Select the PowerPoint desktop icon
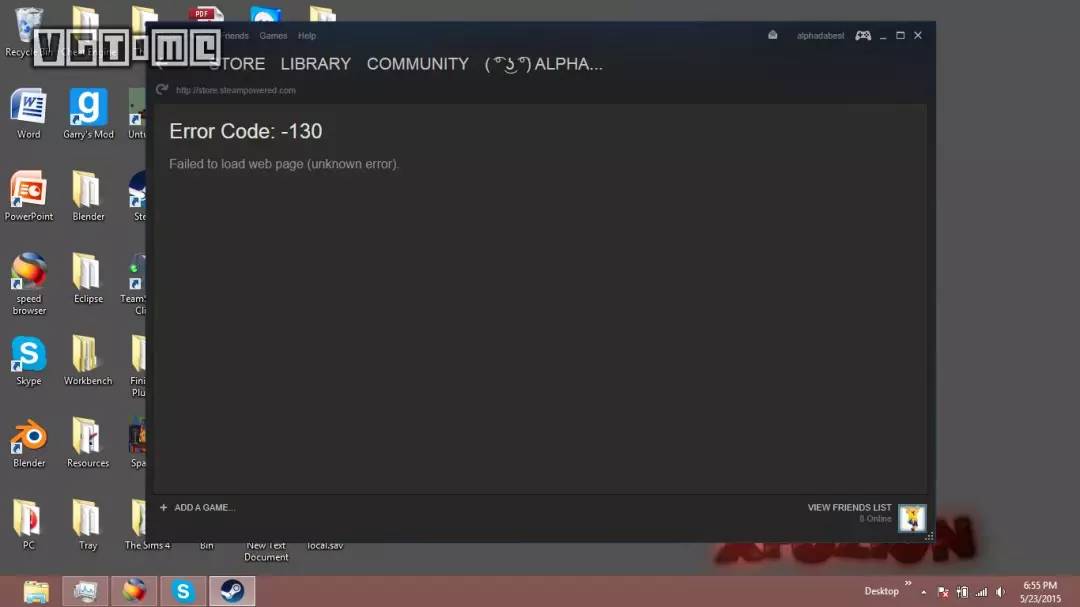The image size is (1080, 607). coord(28,196)
